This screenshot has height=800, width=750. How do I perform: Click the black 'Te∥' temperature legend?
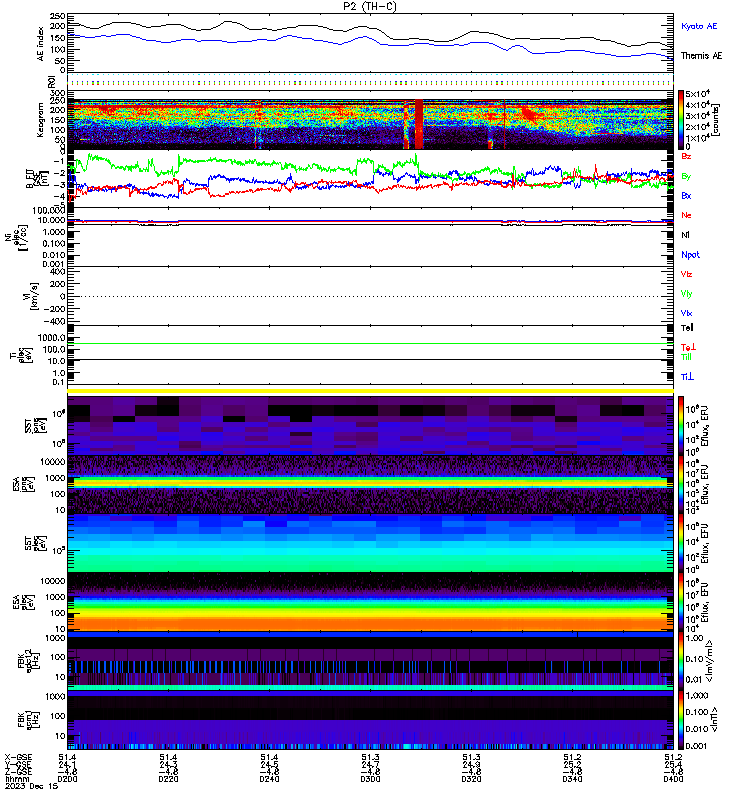point(687,328)
